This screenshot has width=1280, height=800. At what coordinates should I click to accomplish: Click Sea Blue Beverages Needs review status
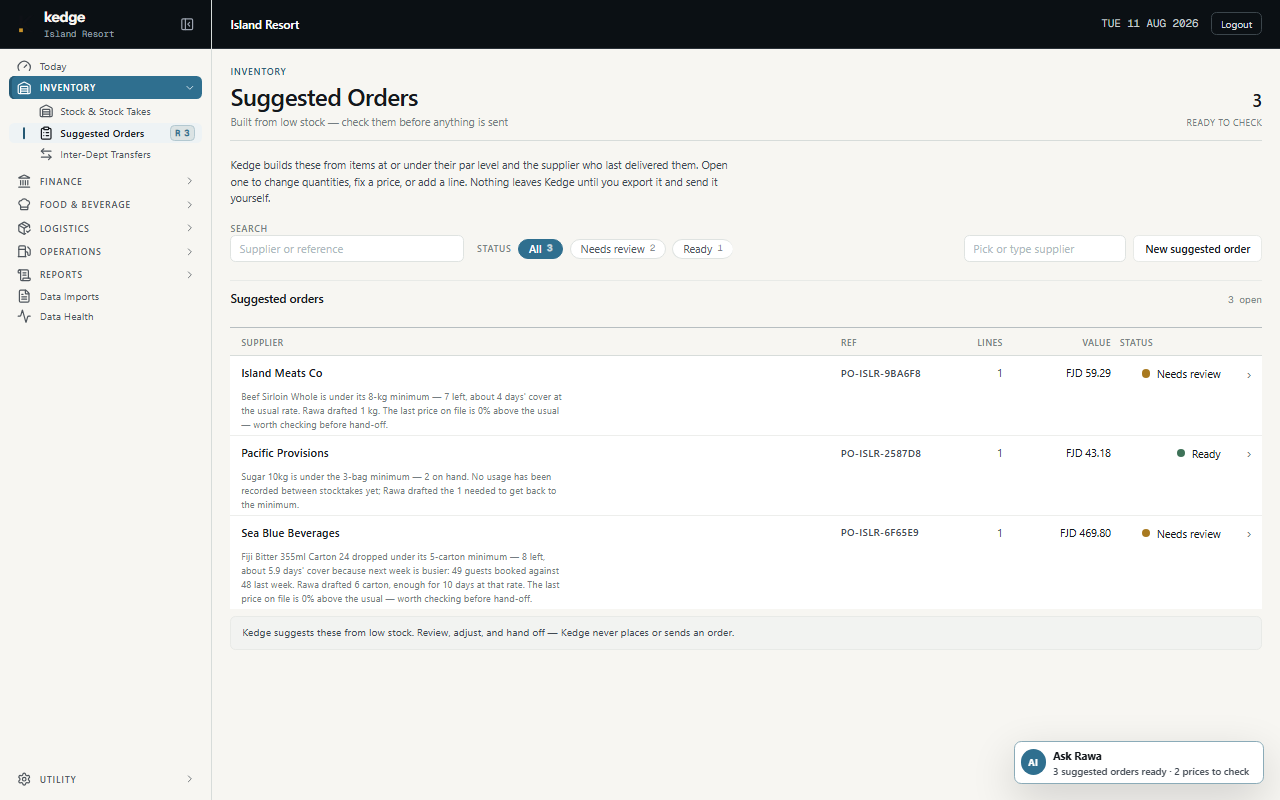(x=1181, y=534)
